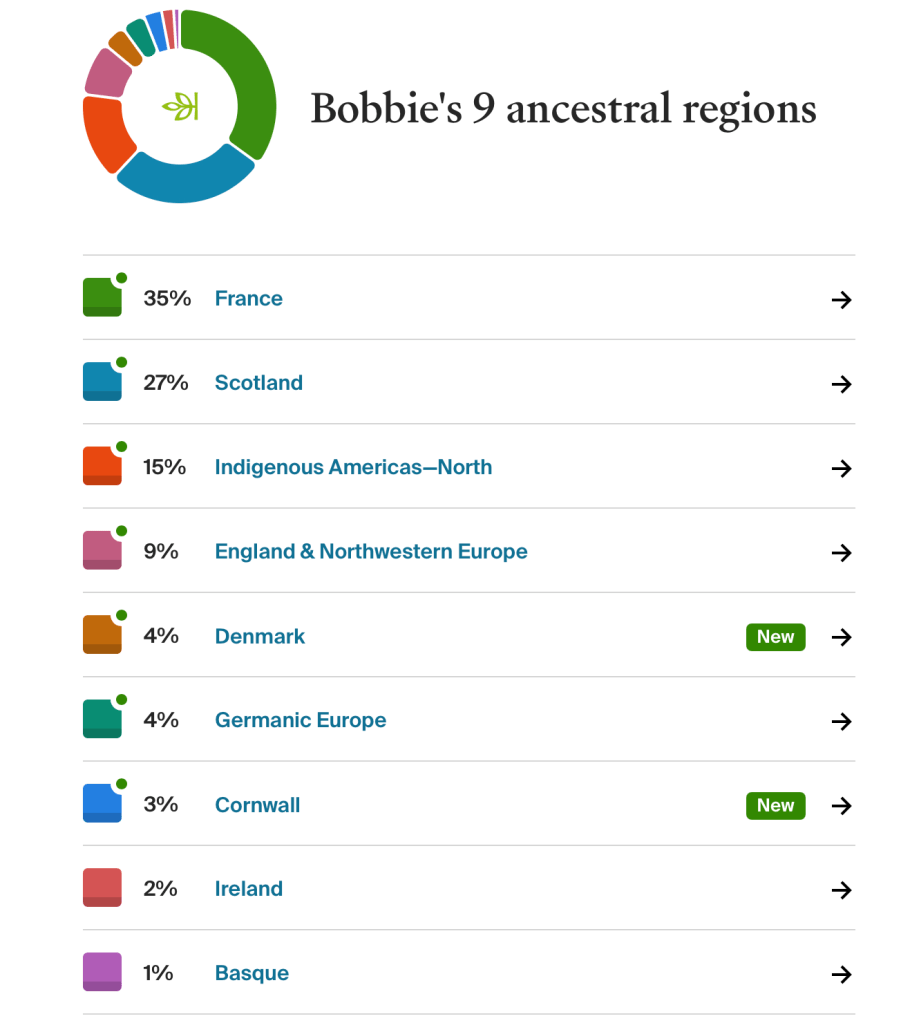Open the France region link
The width and height of the screenshot is (901, 1023).
click(248, 299)
